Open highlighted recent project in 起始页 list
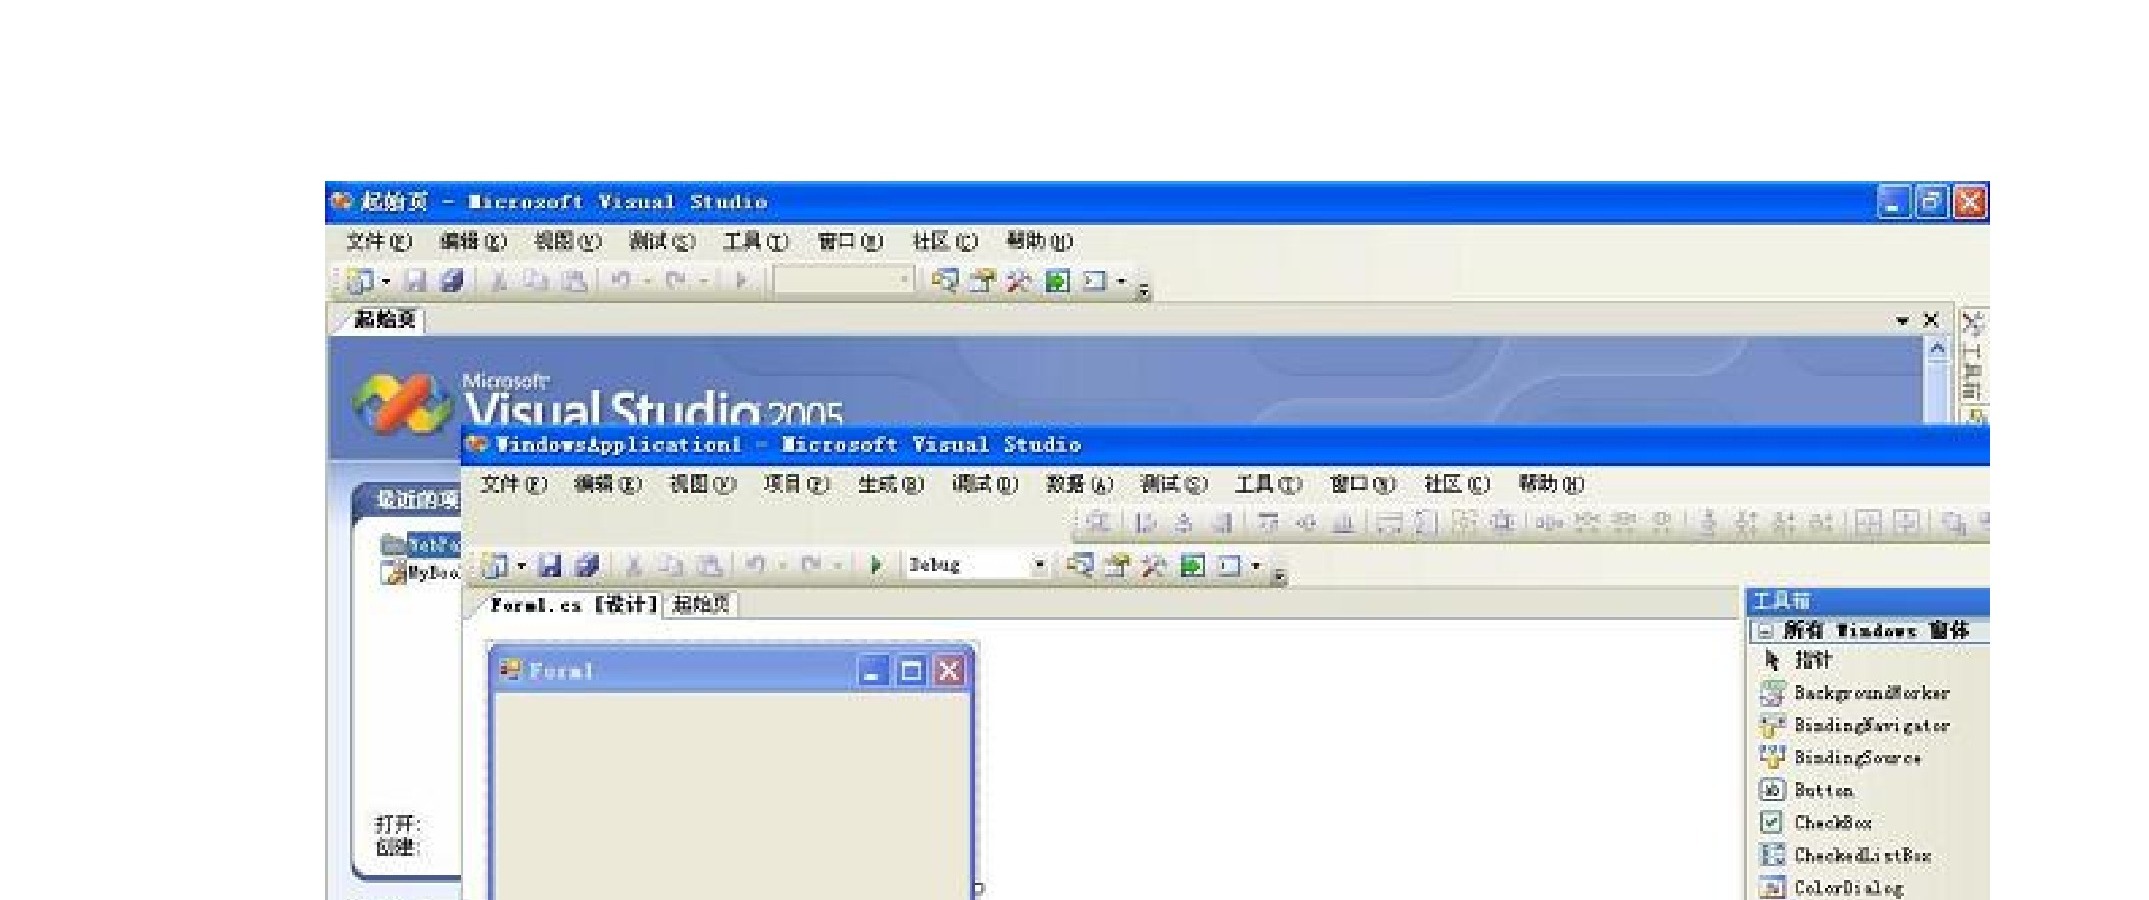Viewport: 2149px width, 900px height. (x=420, y=545)
